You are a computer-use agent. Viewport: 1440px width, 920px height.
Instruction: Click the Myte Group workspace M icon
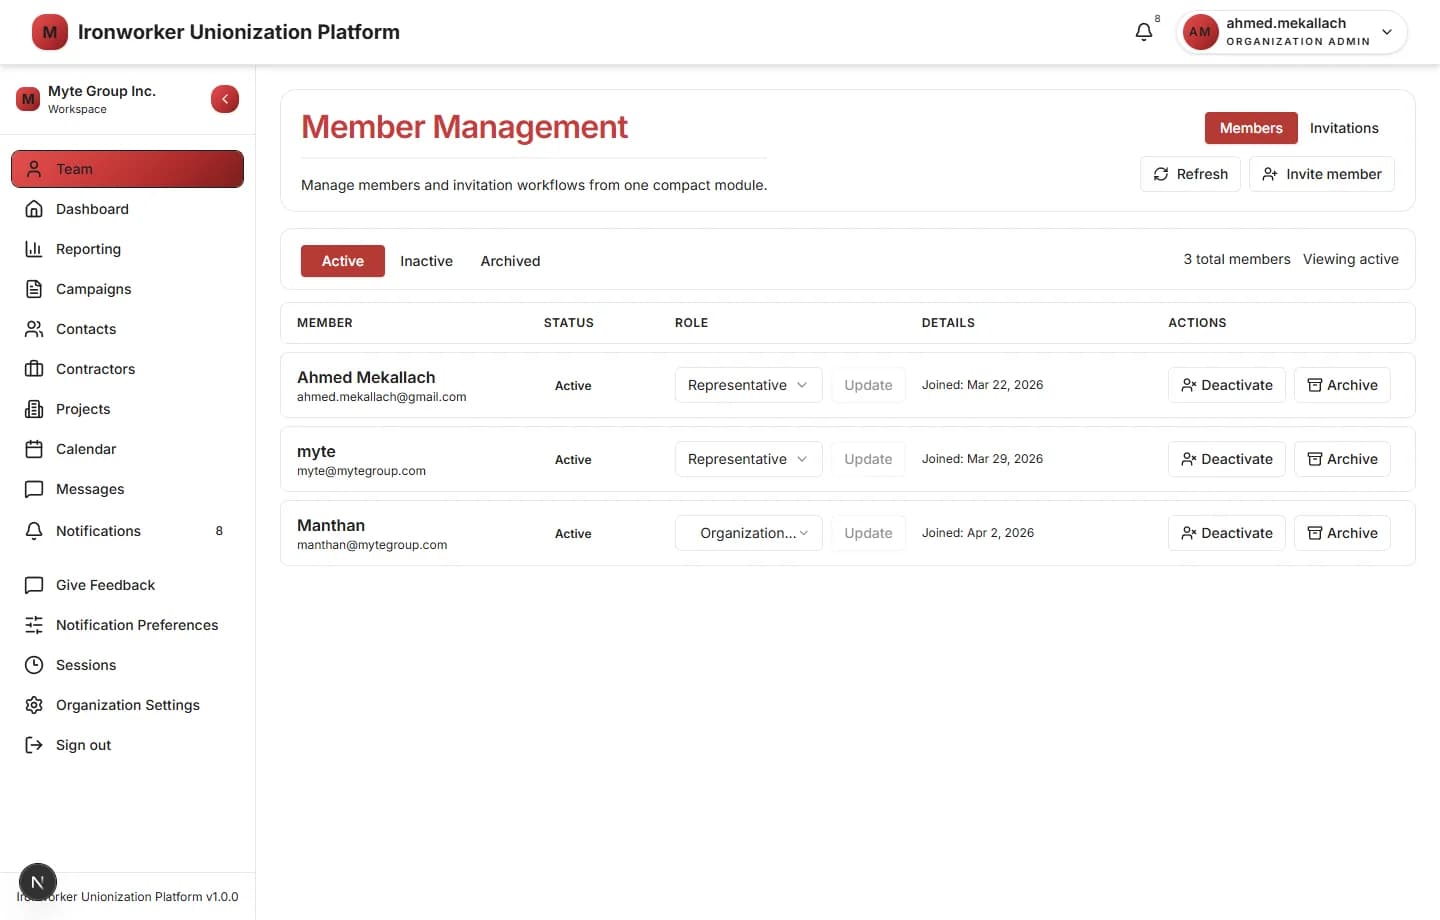28,99
